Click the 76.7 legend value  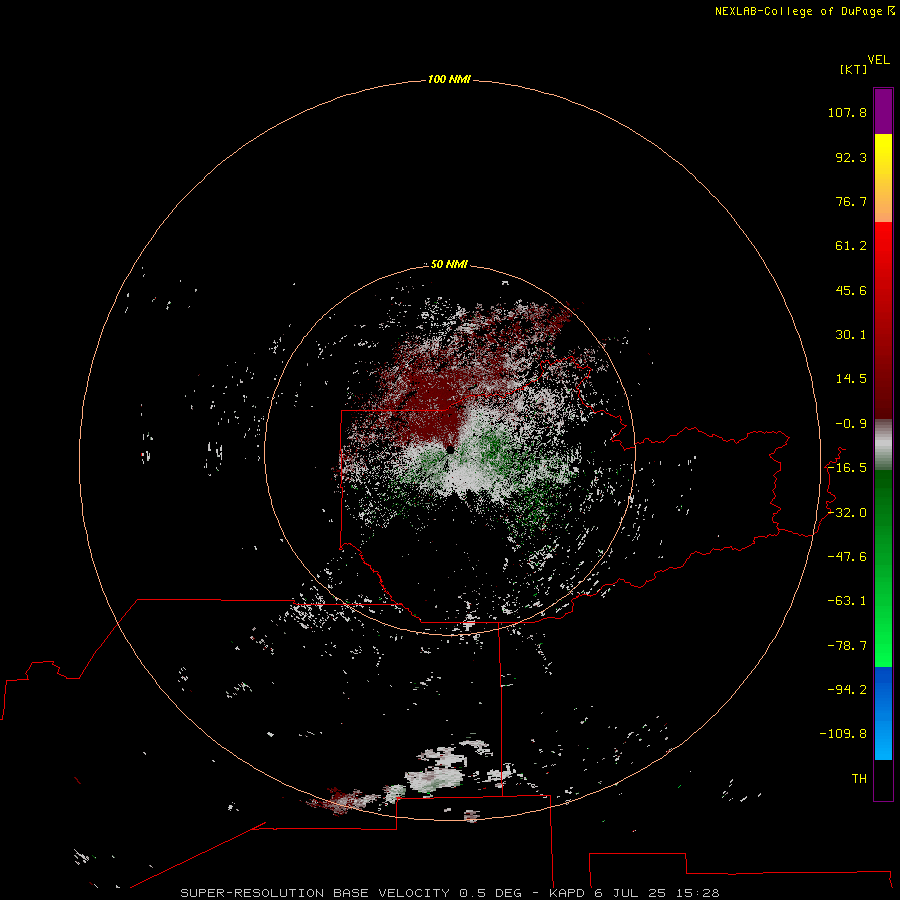(851, 201)
